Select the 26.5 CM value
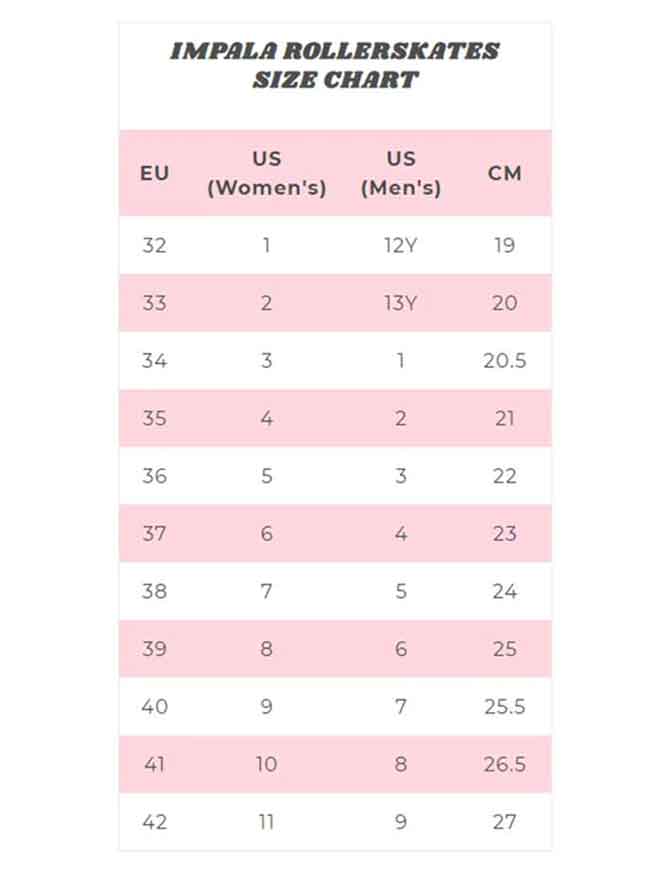The height and width of the screenshot is (870, 670). (x=505, y=765)
